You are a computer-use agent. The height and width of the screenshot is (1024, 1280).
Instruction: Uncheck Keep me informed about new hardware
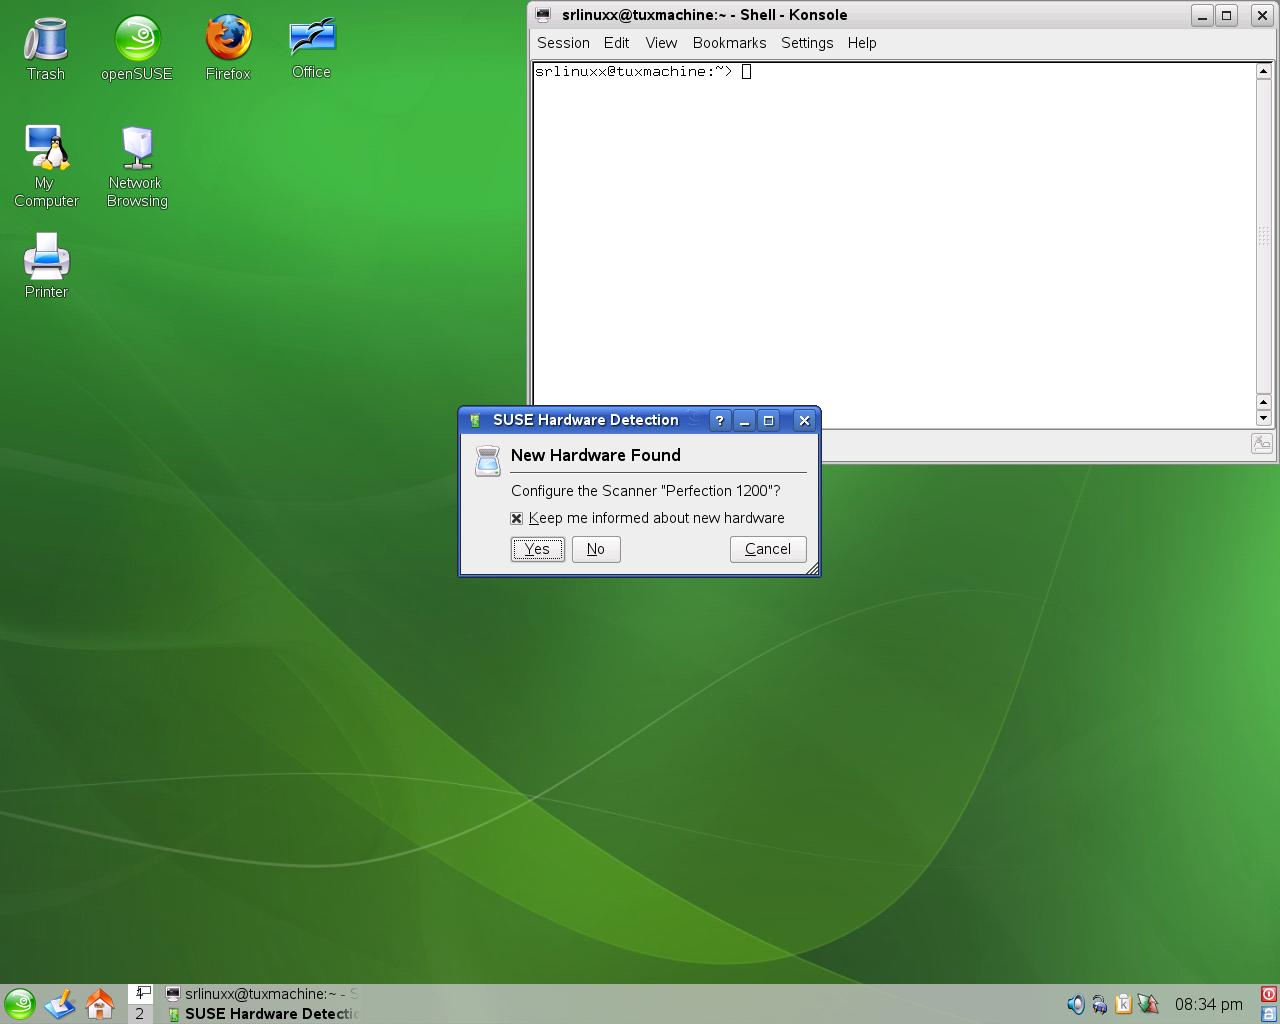[517, 518]
